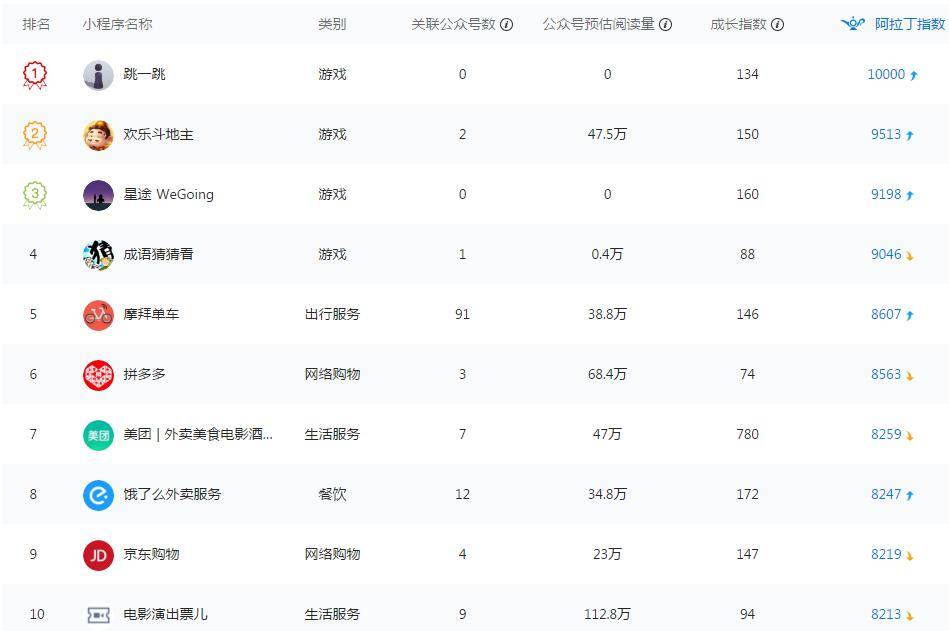Viewport: 949px width, 631px height.
Task: Click 生活服务 category in 电影演出票儿 row
Action: pos(332,614)
